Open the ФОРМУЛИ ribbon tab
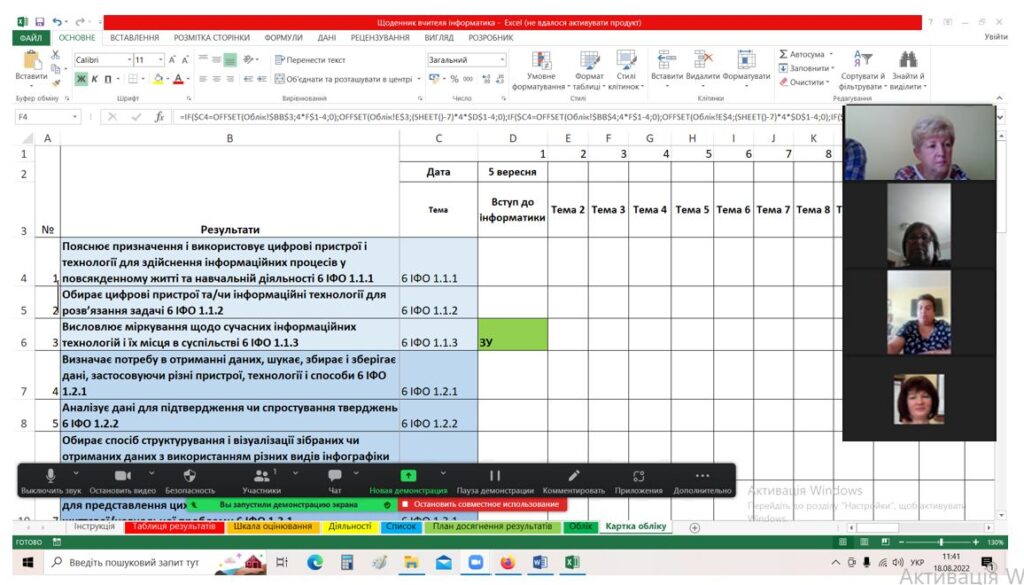This screenshot has width=1024, height=585. [x=283, y=37]
